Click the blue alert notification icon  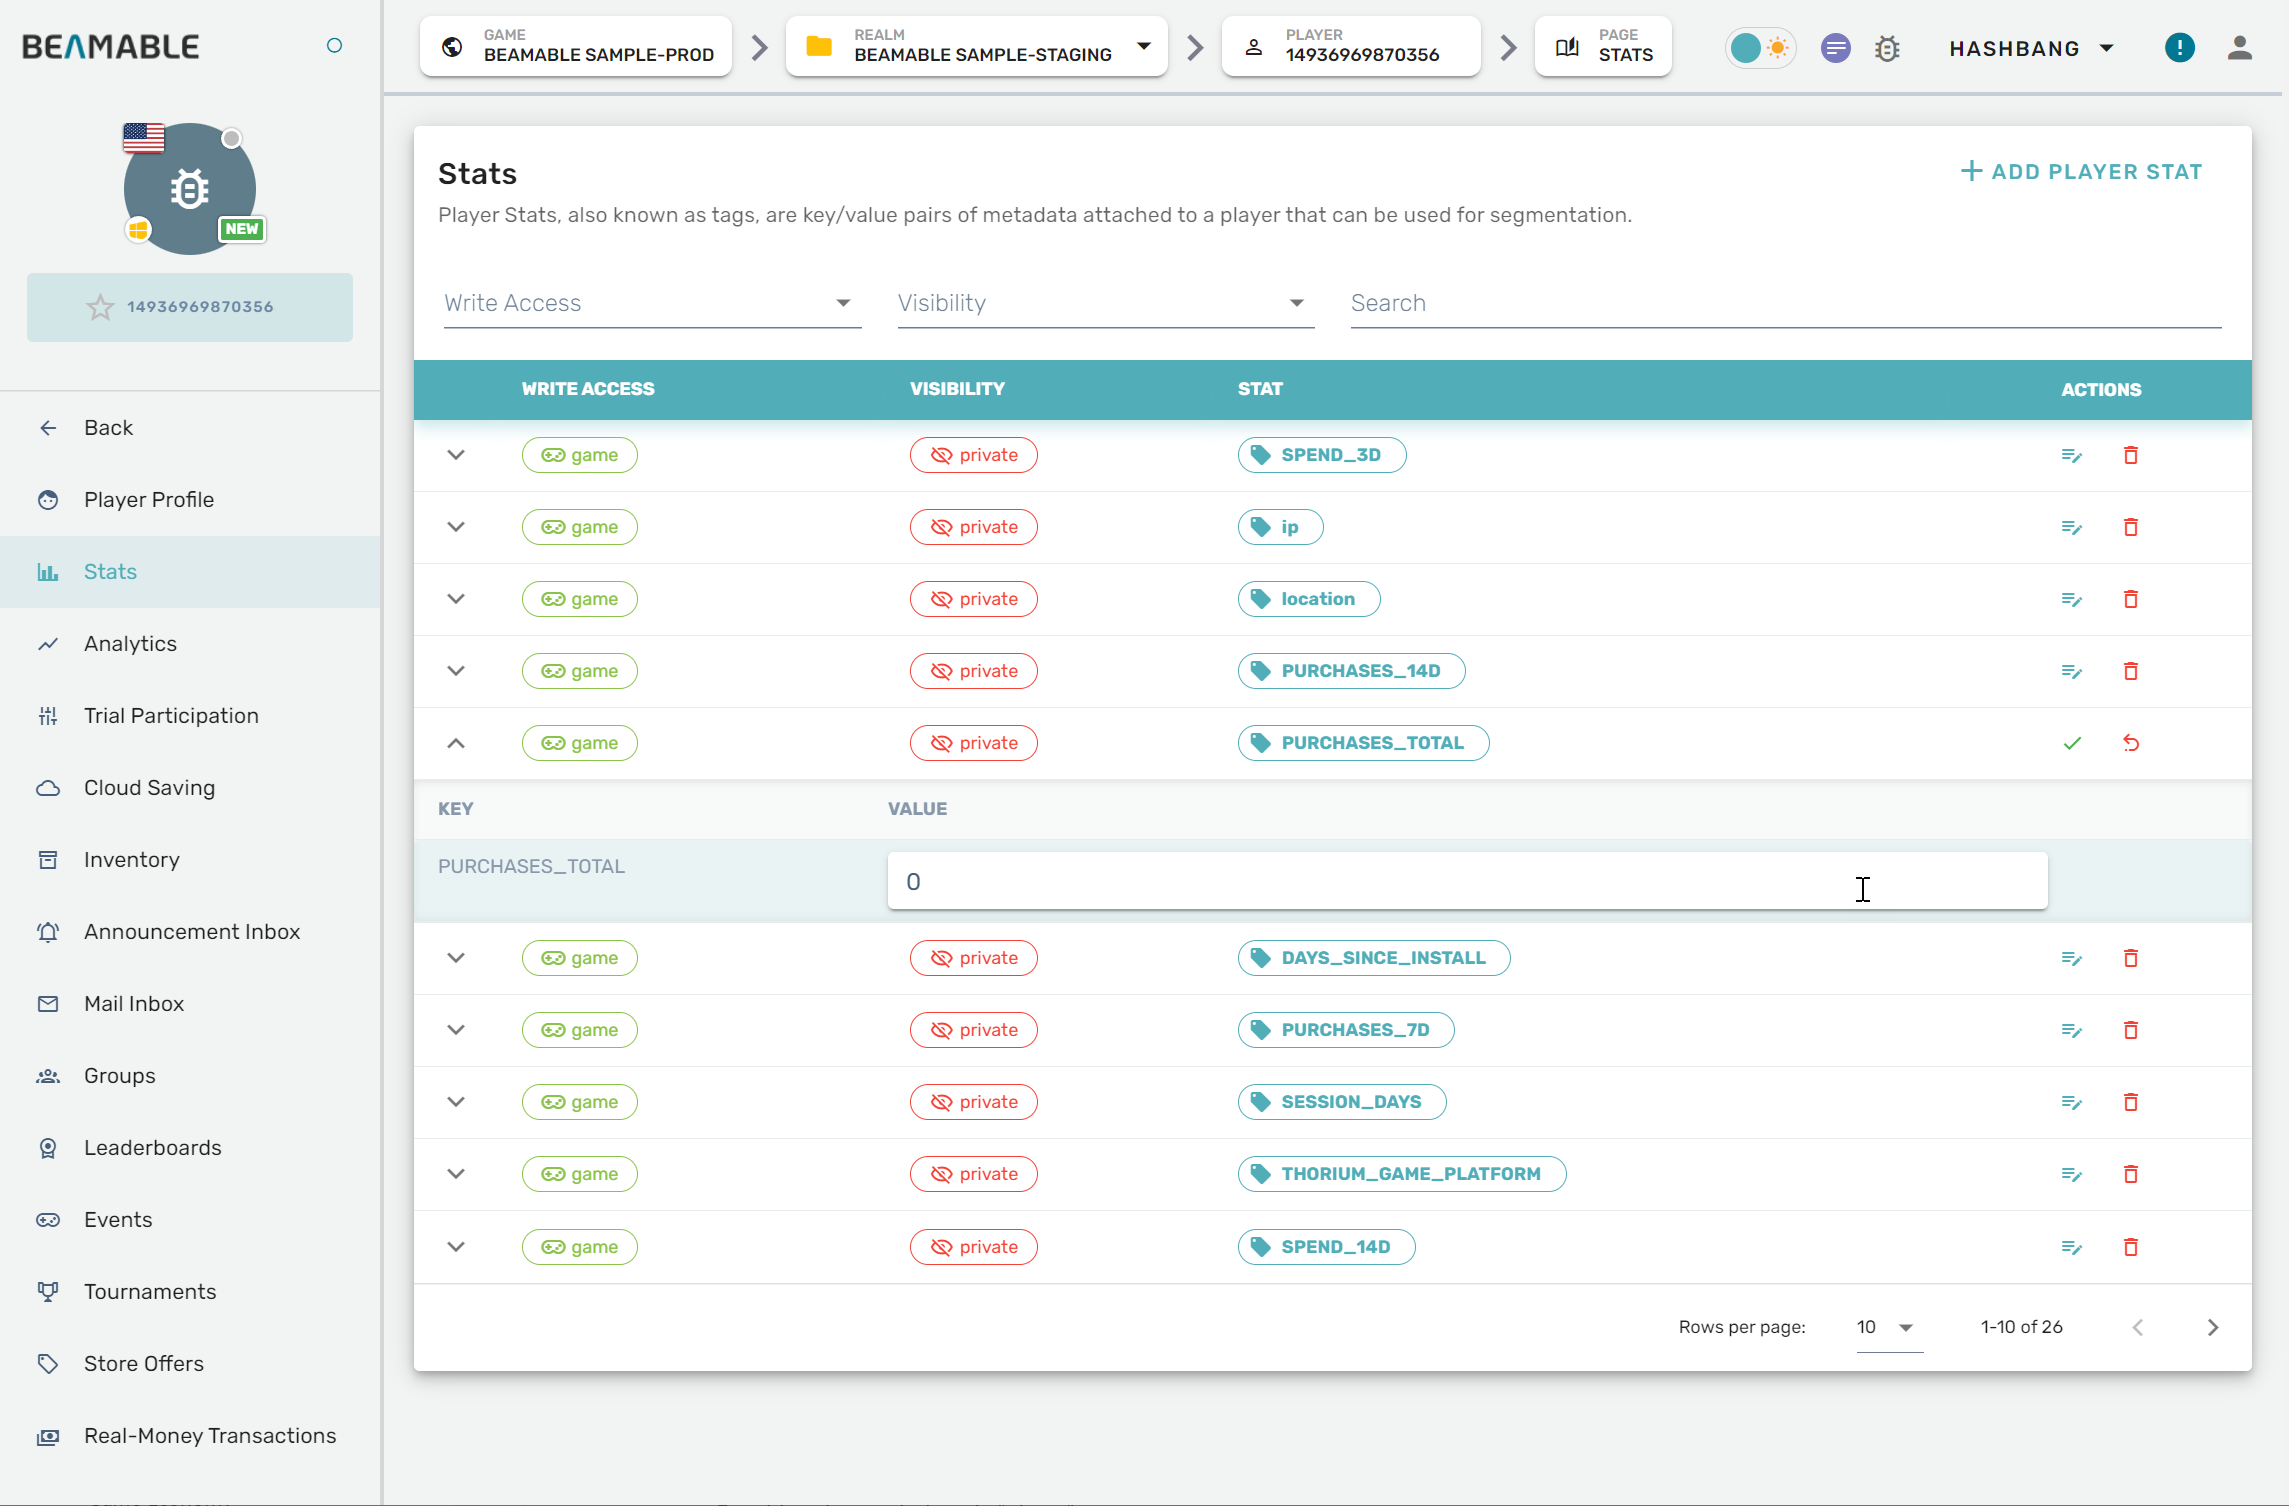click(2179, 48)
